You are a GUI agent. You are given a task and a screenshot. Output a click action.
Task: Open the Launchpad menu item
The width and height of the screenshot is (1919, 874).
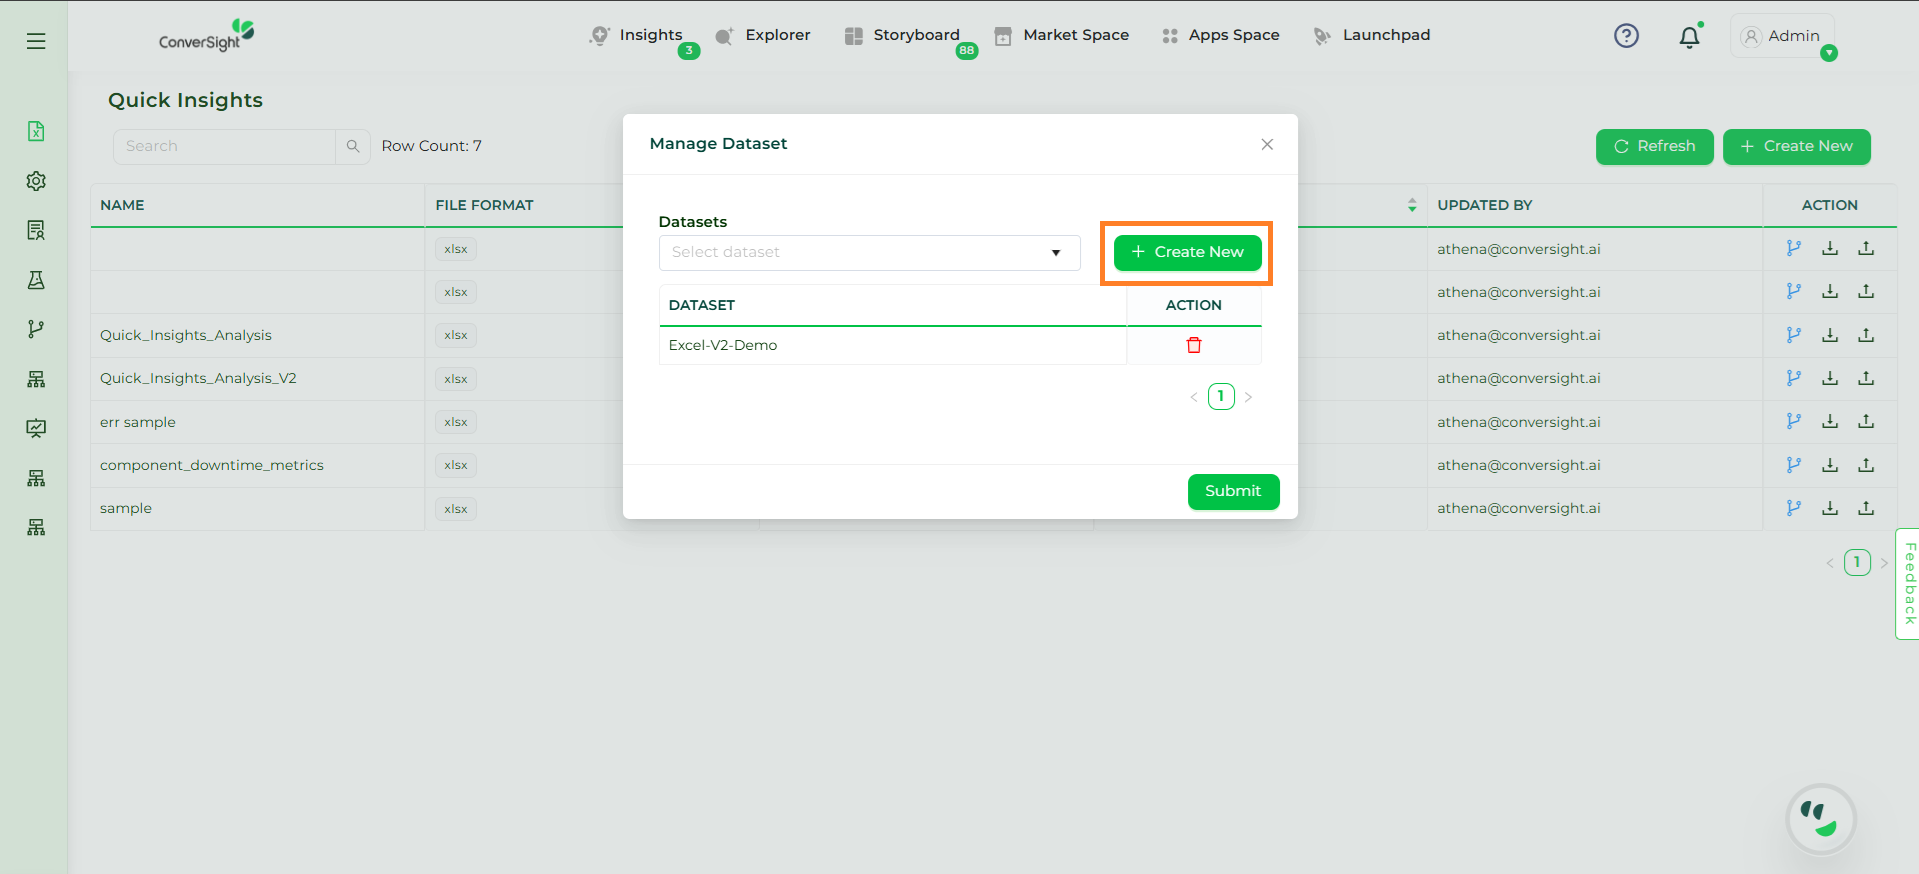click(1371, 35)
